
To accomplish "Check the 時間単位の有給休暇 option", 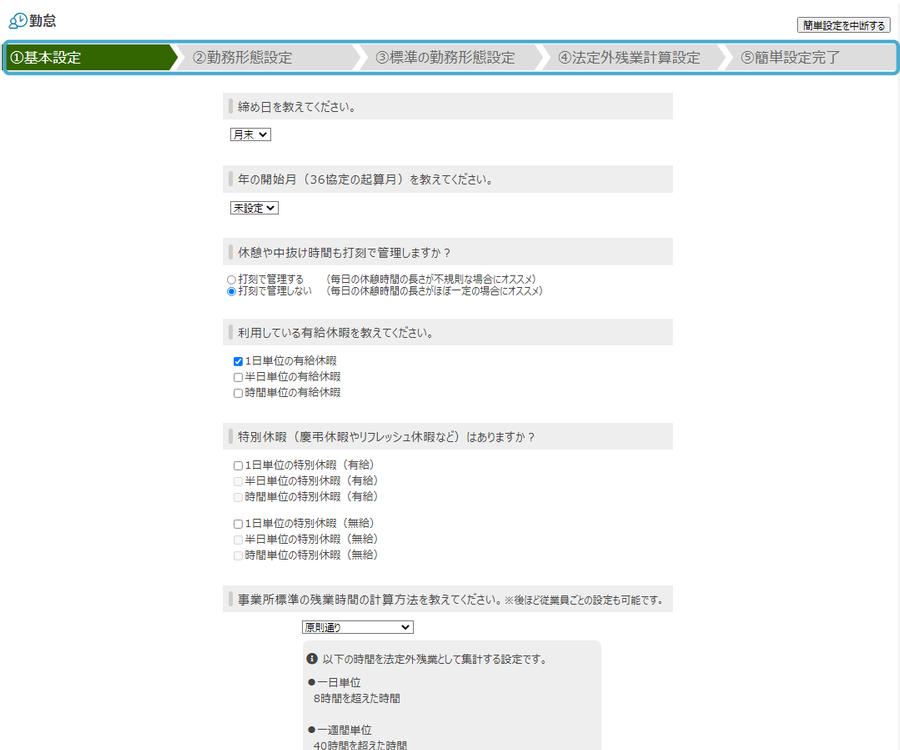I will coord(238,393).
